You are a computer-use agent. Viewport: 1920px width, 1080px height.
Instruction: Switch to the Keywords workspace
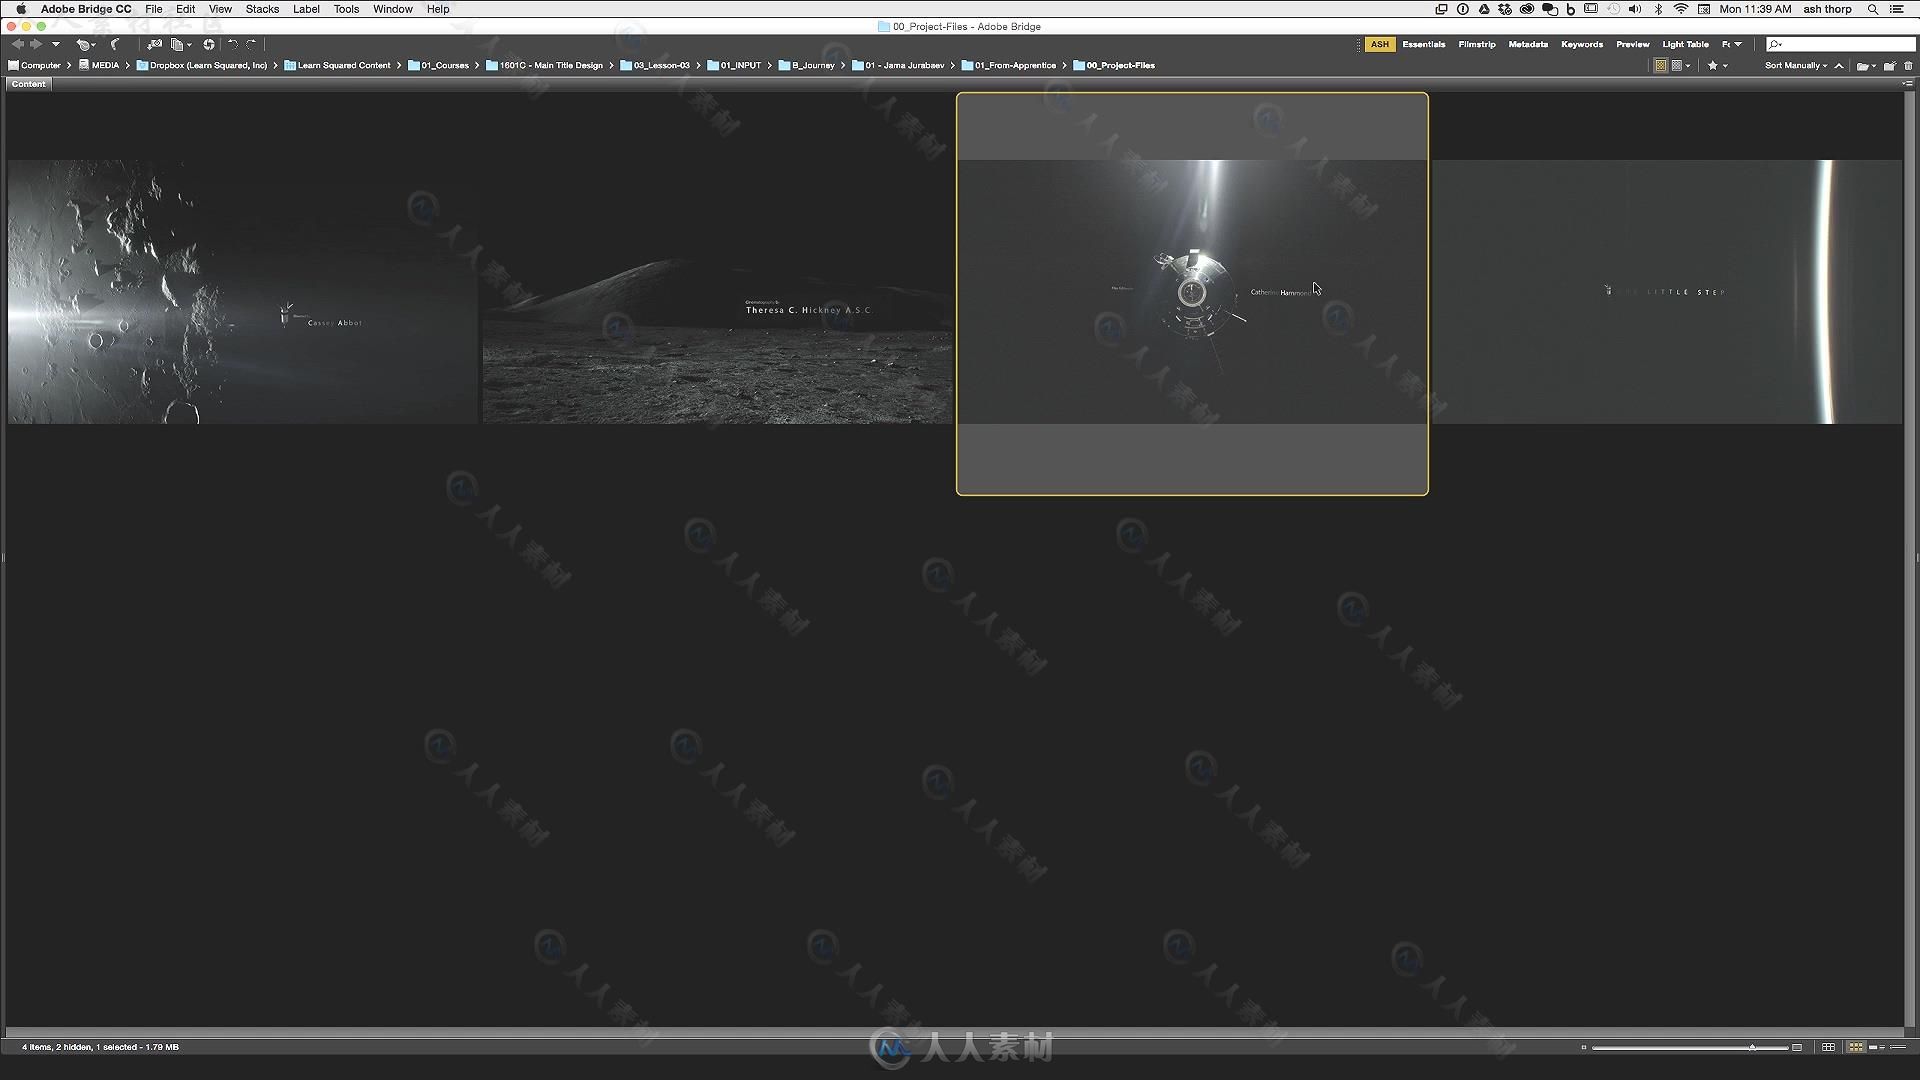point(1582,44)
